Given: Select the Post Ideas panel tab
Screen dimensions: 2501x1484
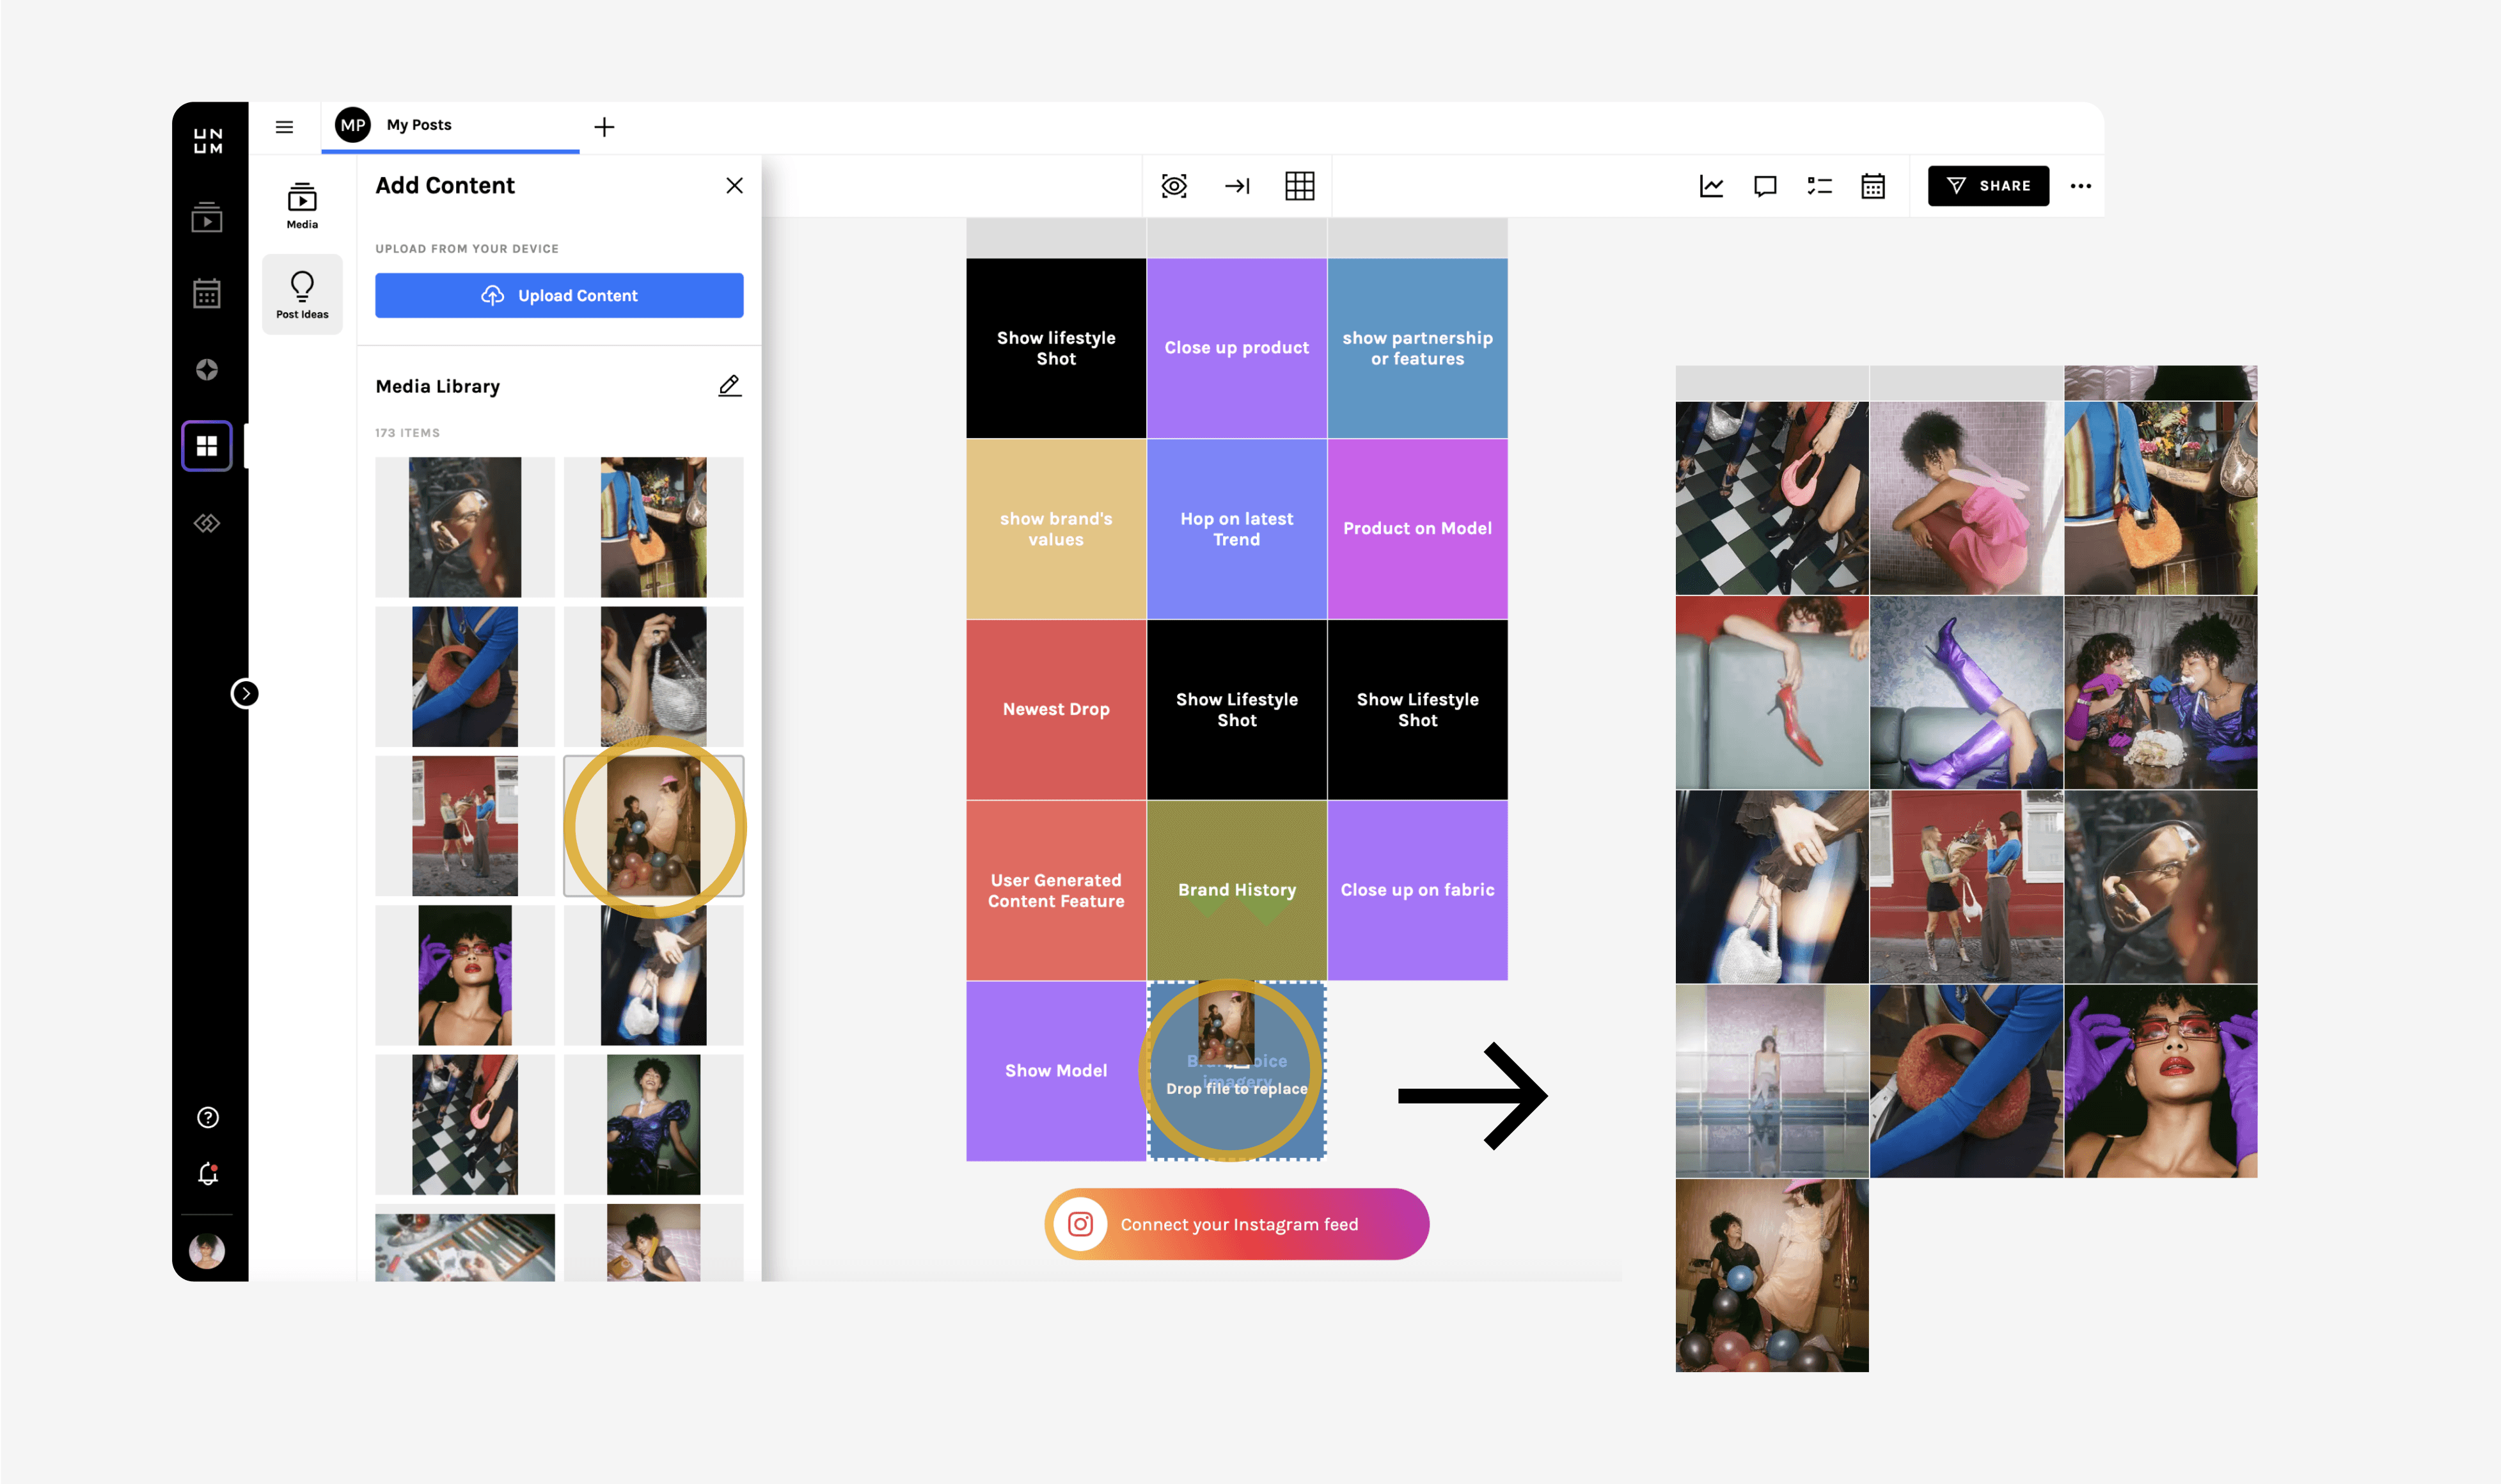Looking at the screenshot, I should point(302,294).
